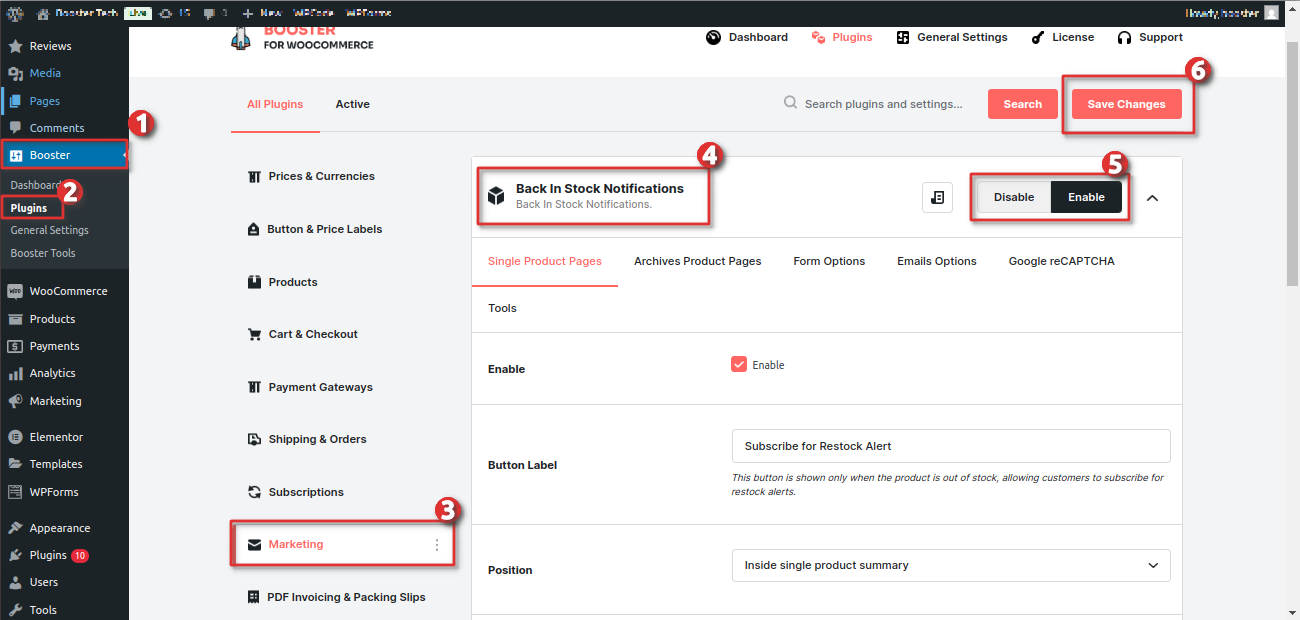Image resolution: width=1300 pixels, height=620 pixels.
Task: Toggle the Enable checkbox for single product pages
Action: click(x=739, y=364)
